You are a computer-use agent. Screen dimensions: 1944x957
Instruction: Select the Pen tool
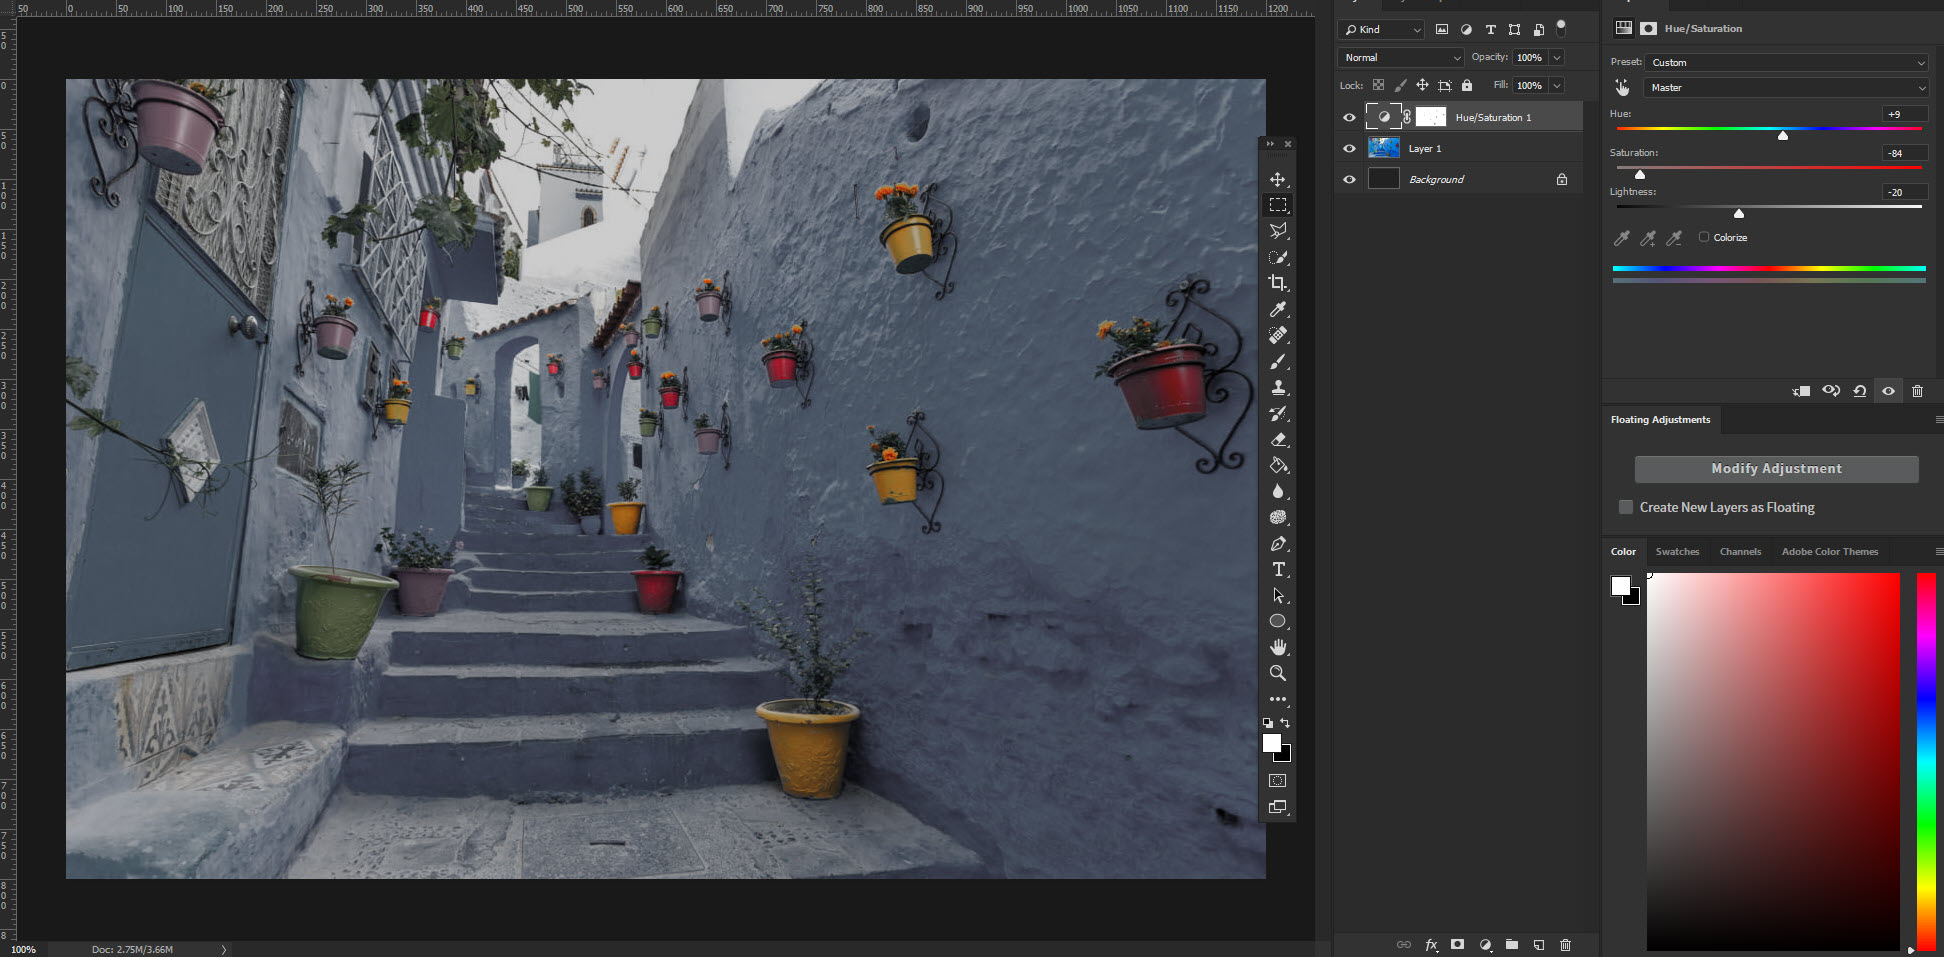[x=1278, y=543]
